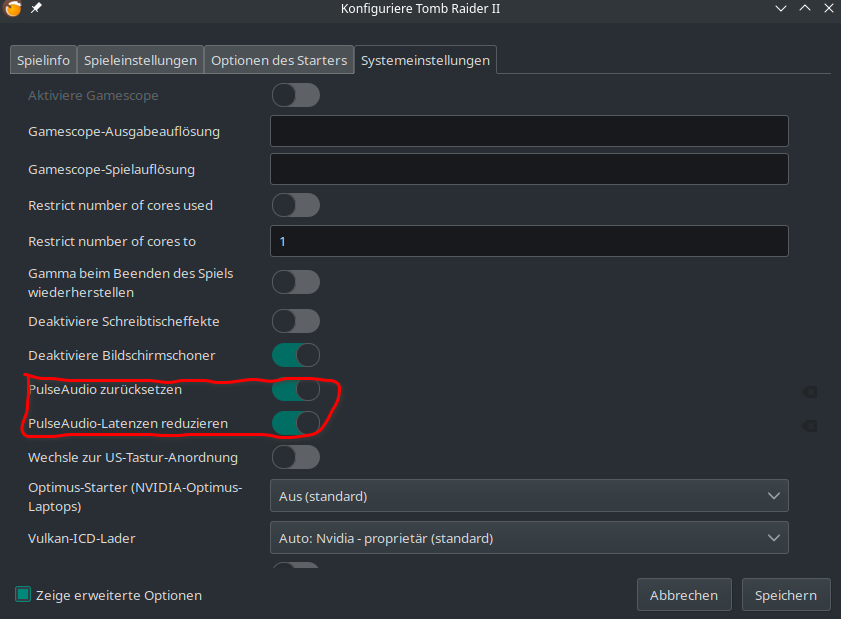841x619 pixels.
Task: Enable Deaktiviere Schreibtischeffekte switch
Action: tap(296, 321)
